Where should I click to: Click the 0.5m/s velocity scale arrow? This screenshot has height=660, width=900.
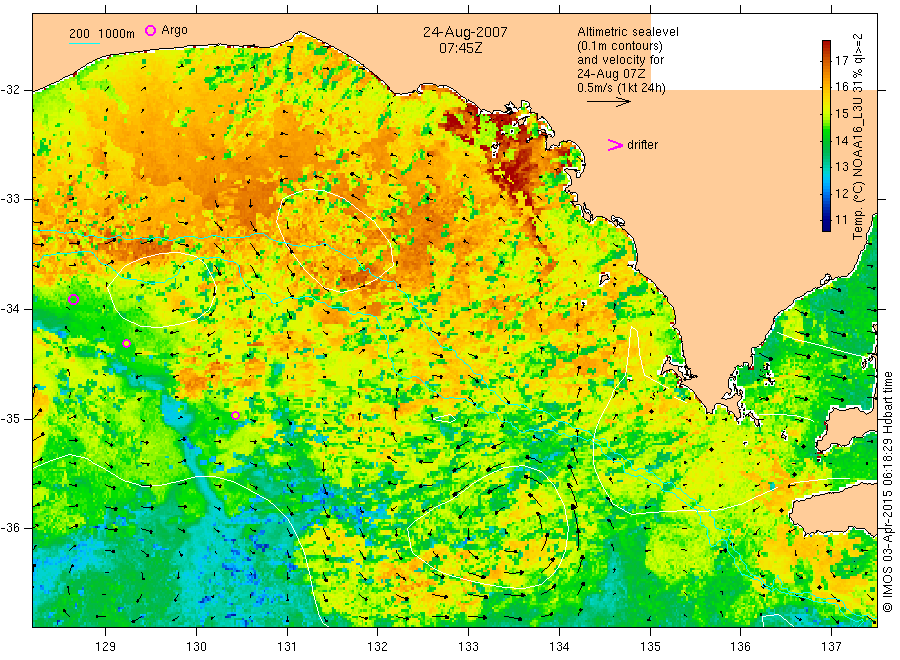(x=609, y=102)
